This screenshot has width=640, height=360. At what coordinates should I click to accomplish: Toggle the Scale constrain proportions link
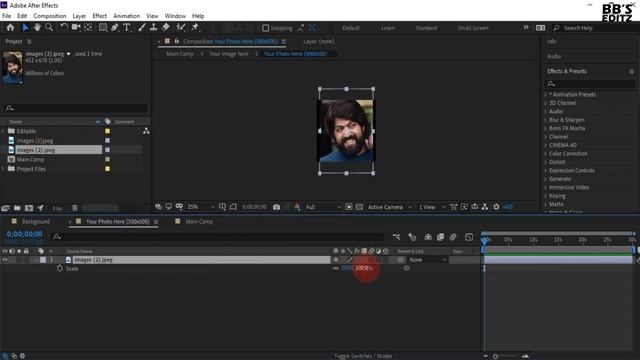(x=336, y=268)
